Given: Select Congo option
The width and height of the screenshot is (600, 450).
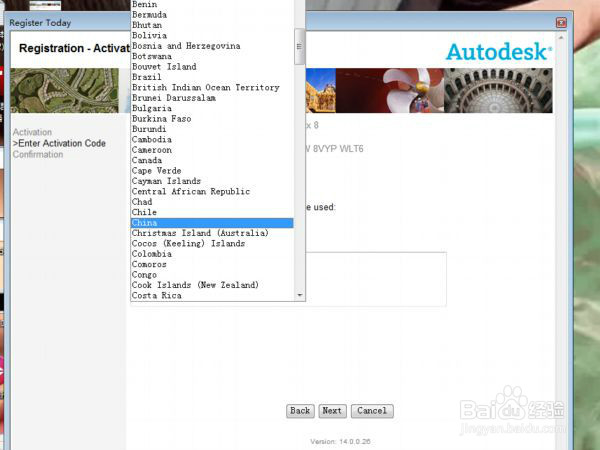Looking at the screenshot, I should pos(212,275).
